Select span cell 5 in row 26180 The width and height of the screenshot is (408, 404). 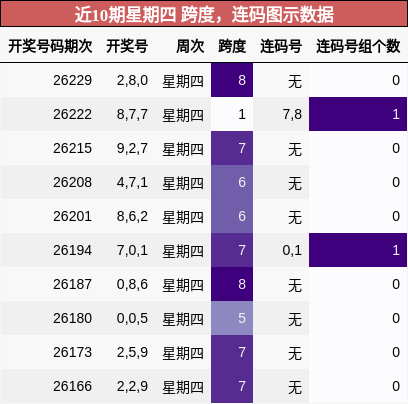(232, 318)
